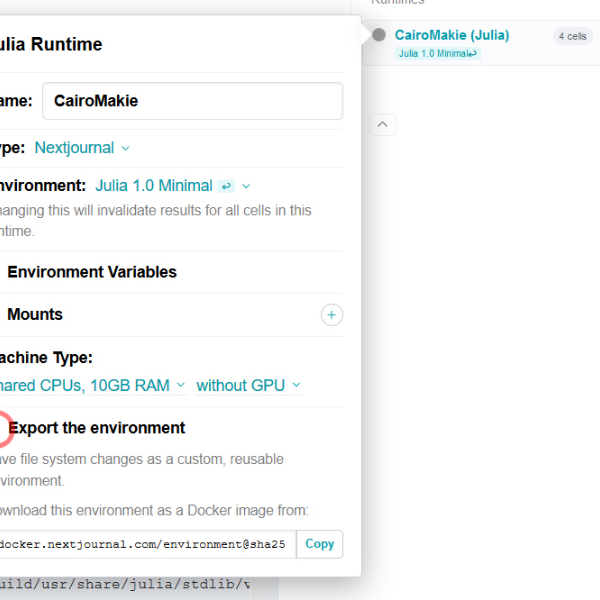Copy the Docker image URL
The width and height of the screenshot is (600, 600).
pos(320,544)
